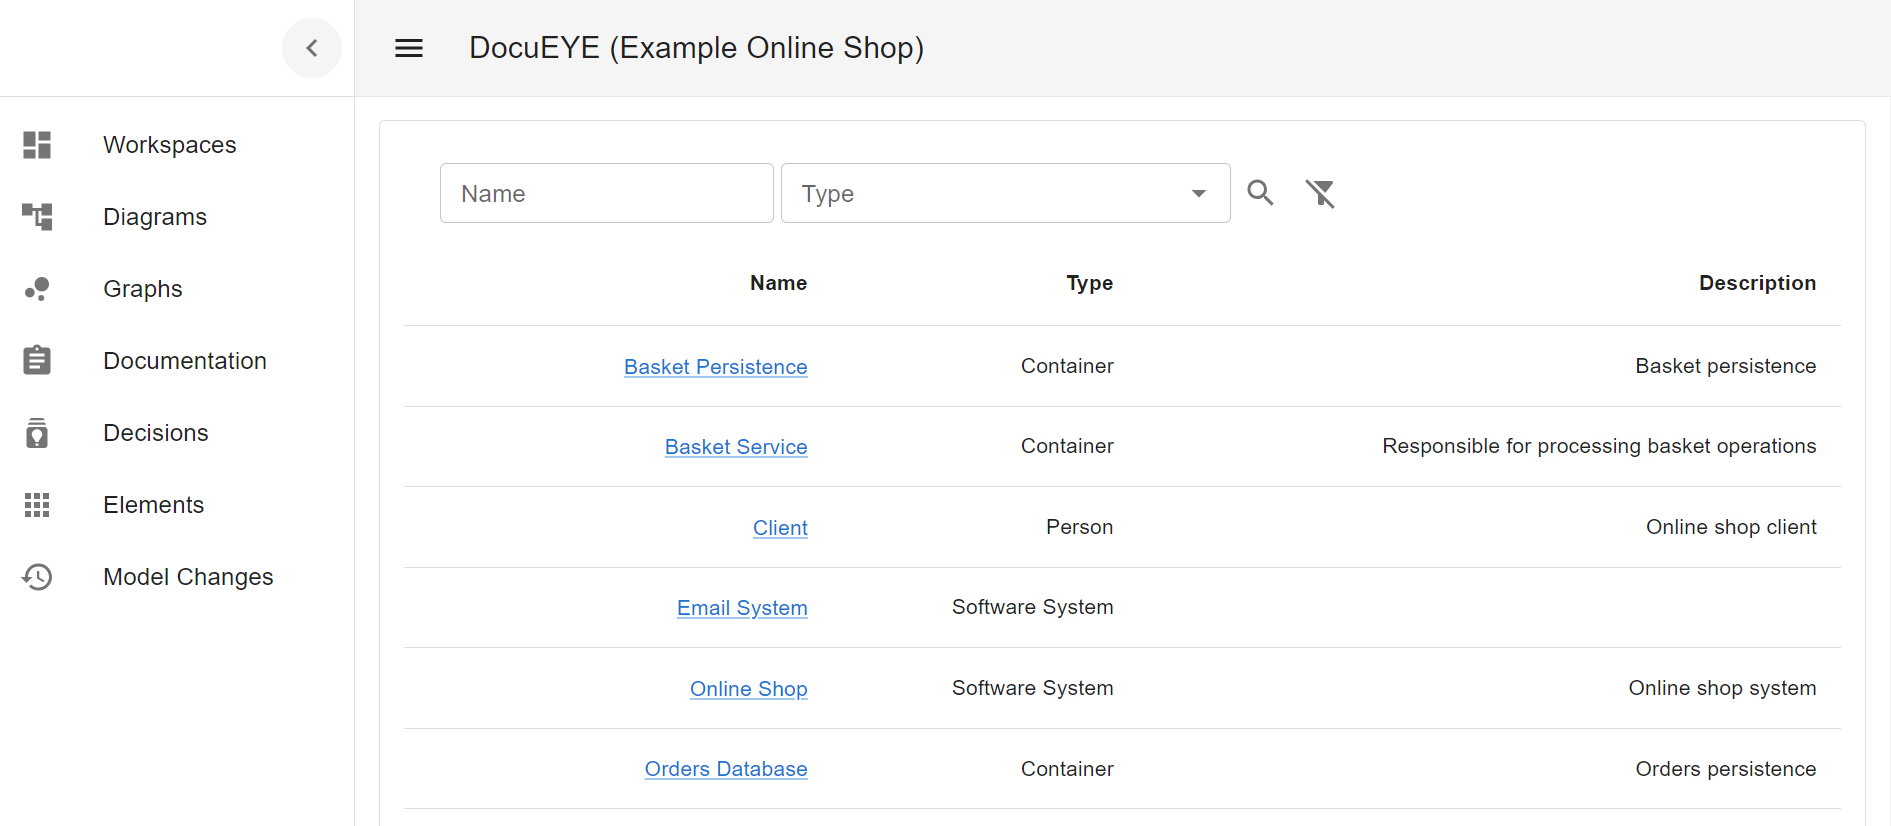Click the Documentation clipboard icon

click(x=37, y=360)
